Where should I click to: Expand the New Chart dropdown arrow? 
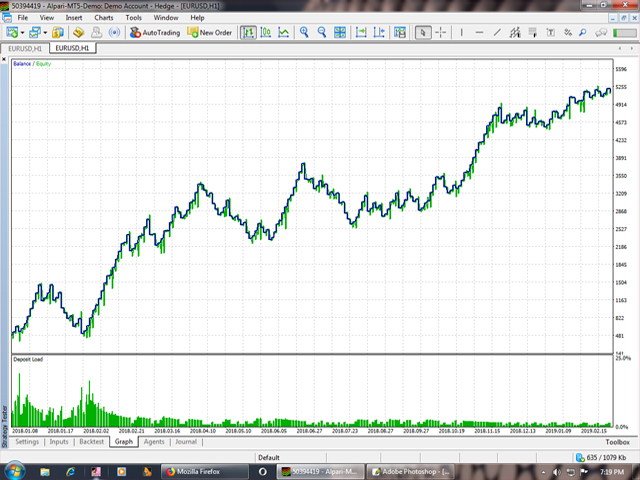[22, 33]
